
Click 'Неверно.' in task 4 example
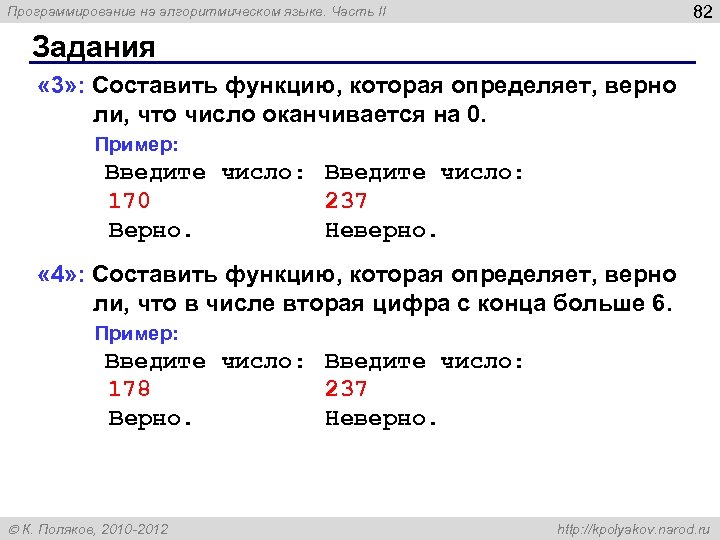[x=381, y=418]
